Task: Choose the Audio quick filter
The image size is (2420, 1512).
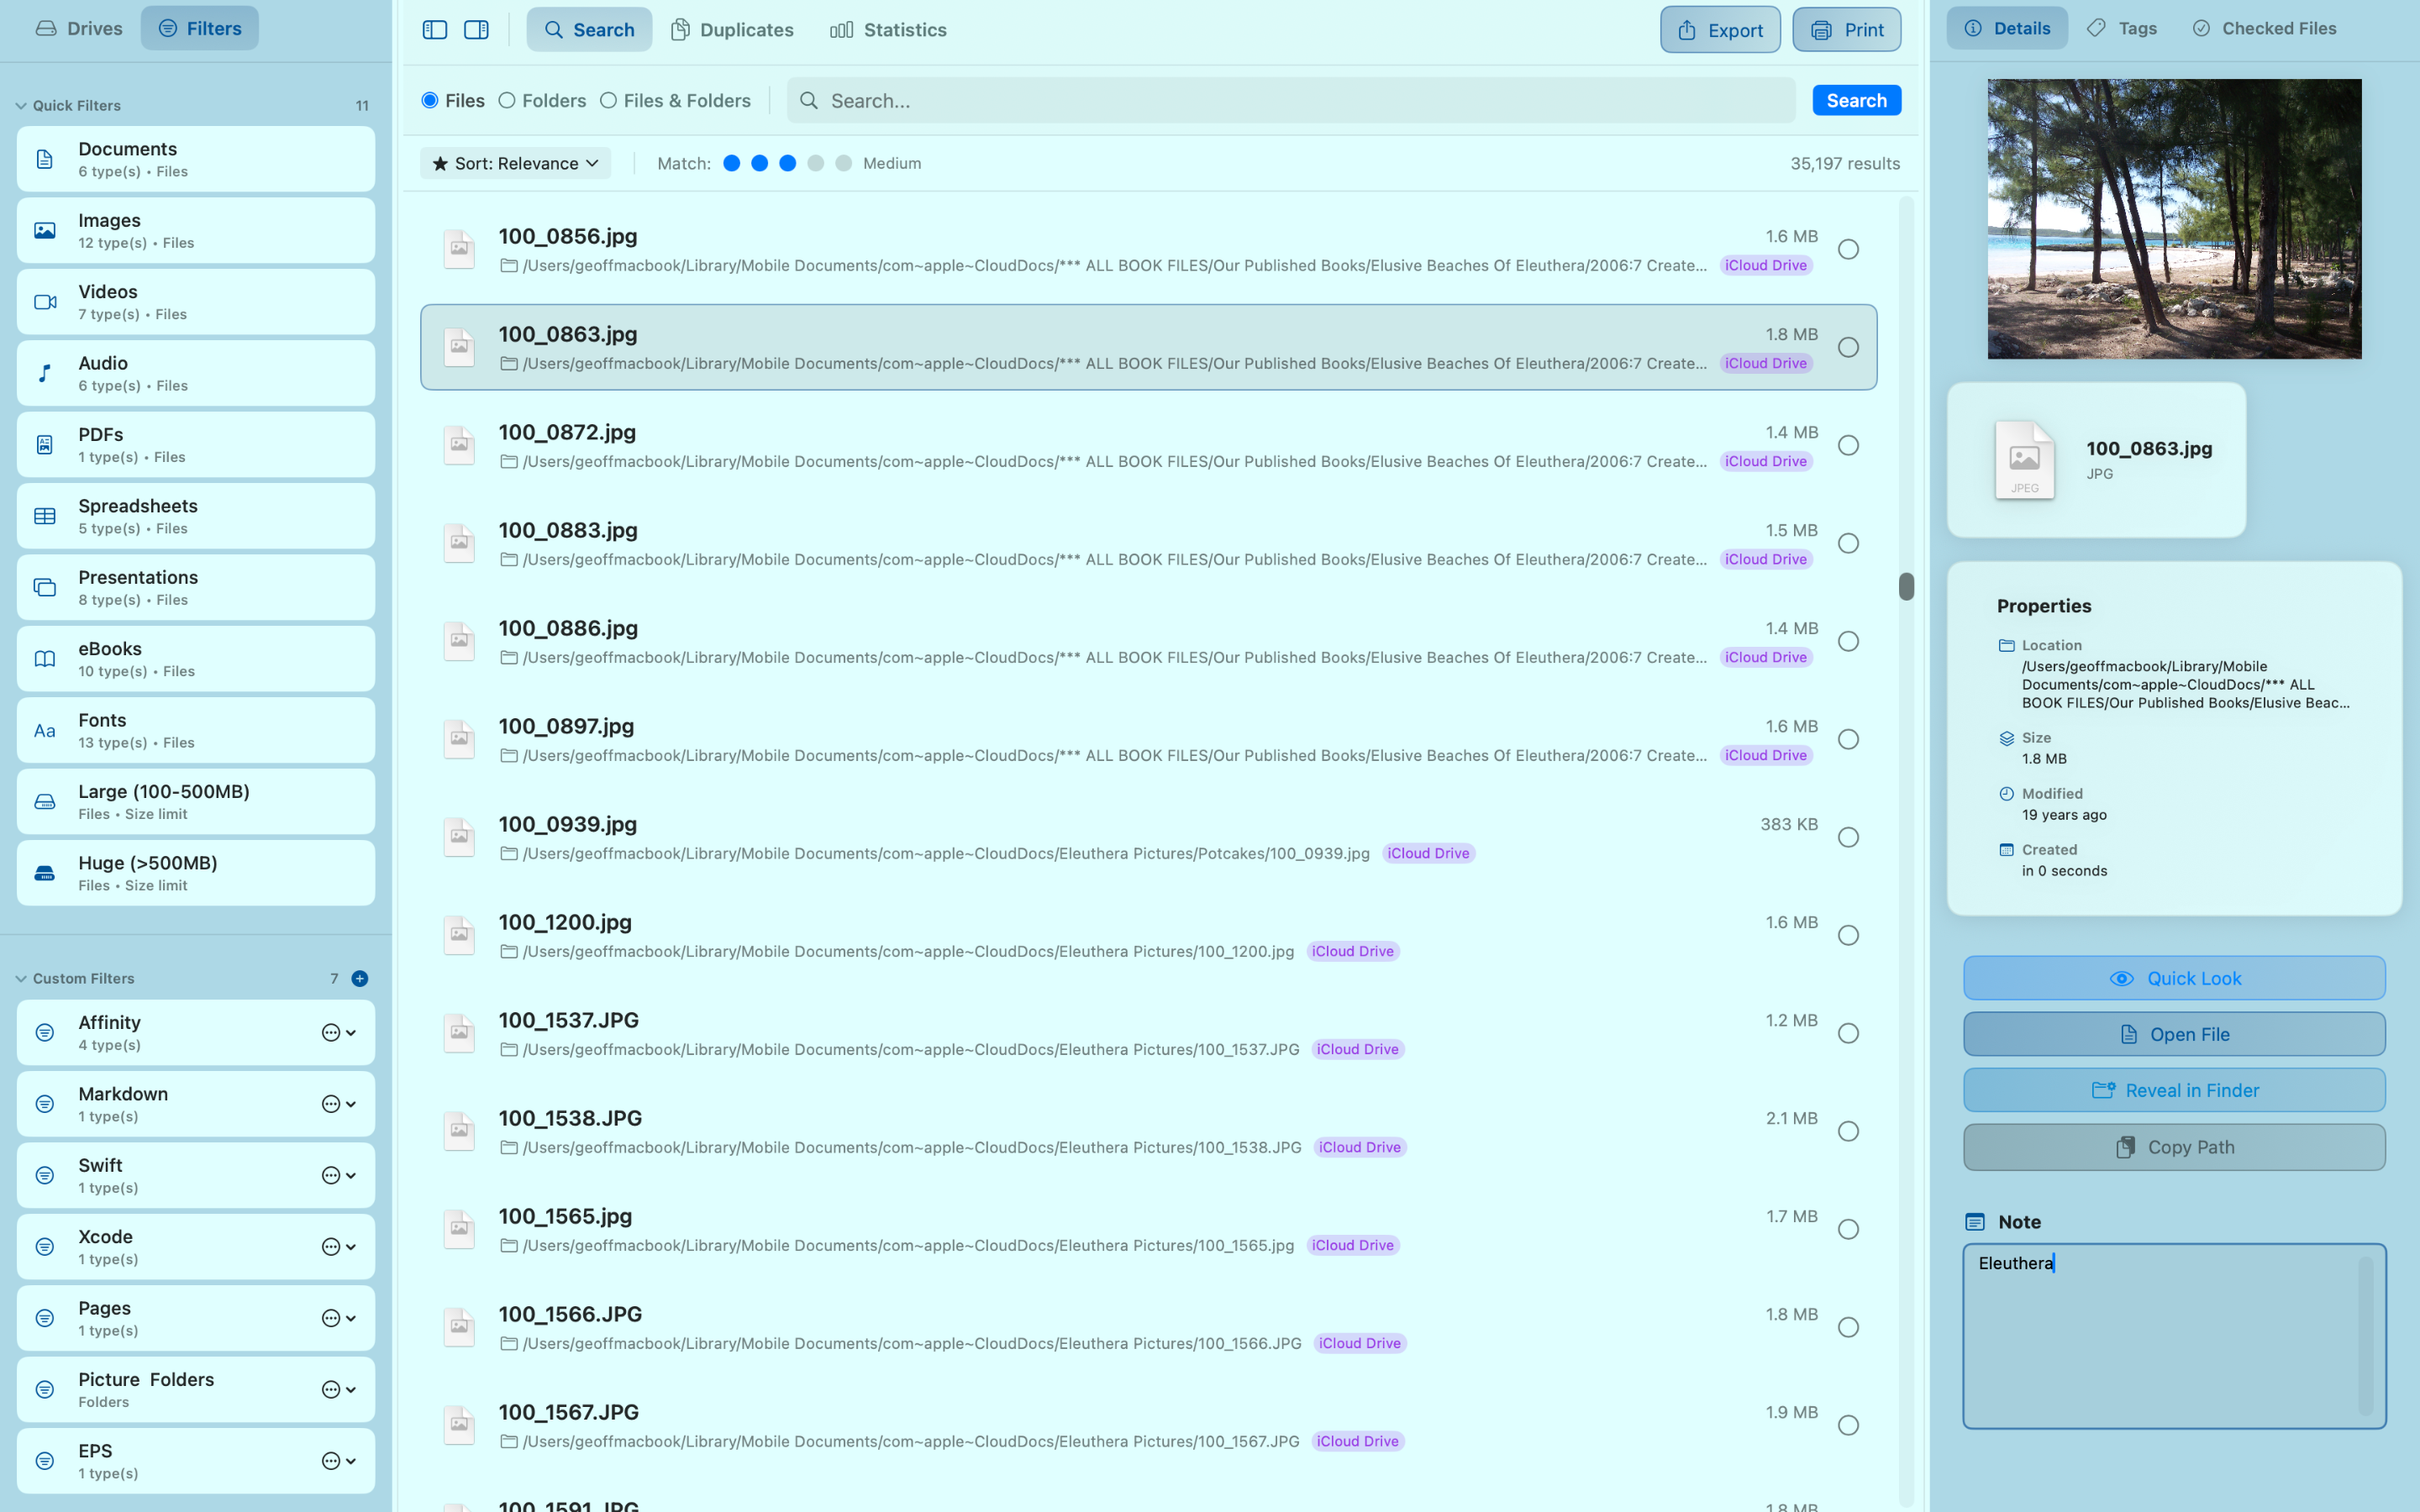Action: click(x=196, y=373)
